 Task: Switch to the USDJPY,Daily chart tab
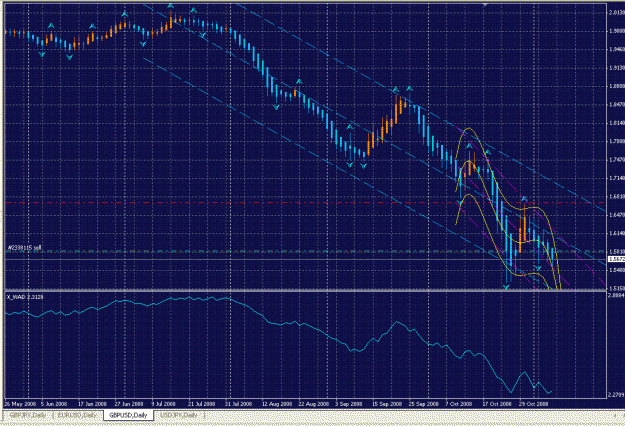179,415
